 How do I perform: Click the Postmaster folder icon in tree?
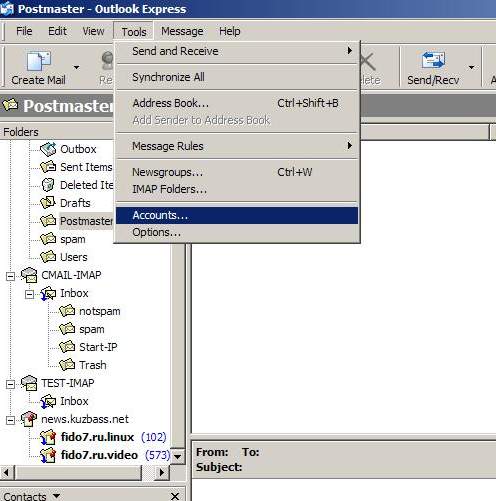point(48,221)
